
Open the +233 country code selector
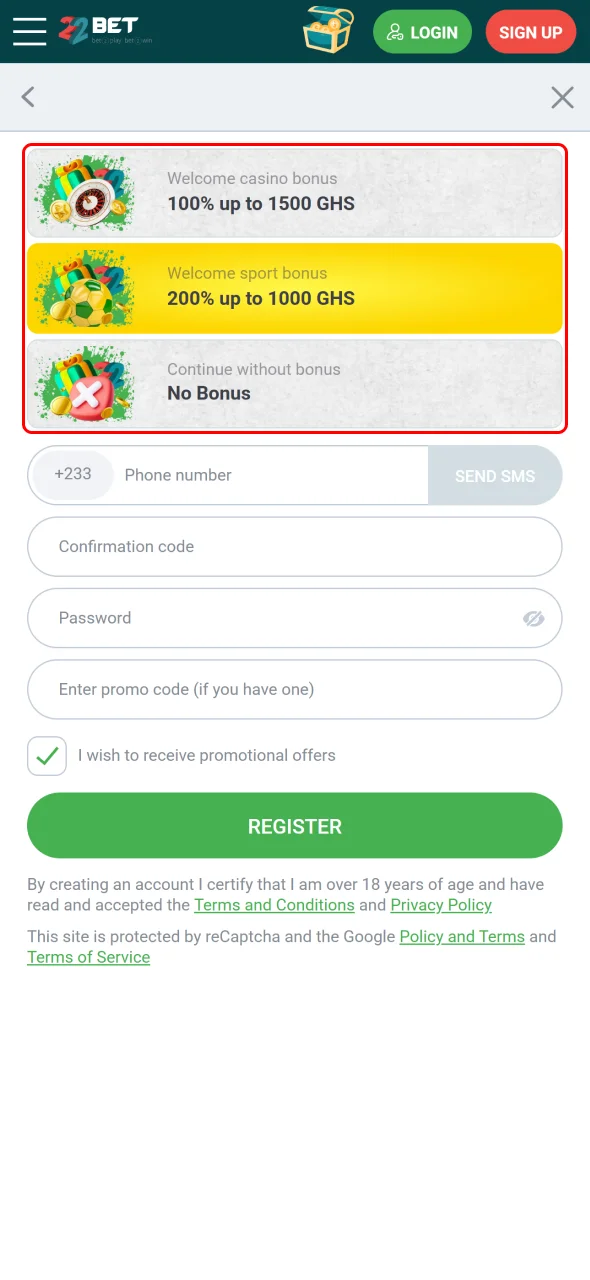pyautogui.click(x=71, y=475)
